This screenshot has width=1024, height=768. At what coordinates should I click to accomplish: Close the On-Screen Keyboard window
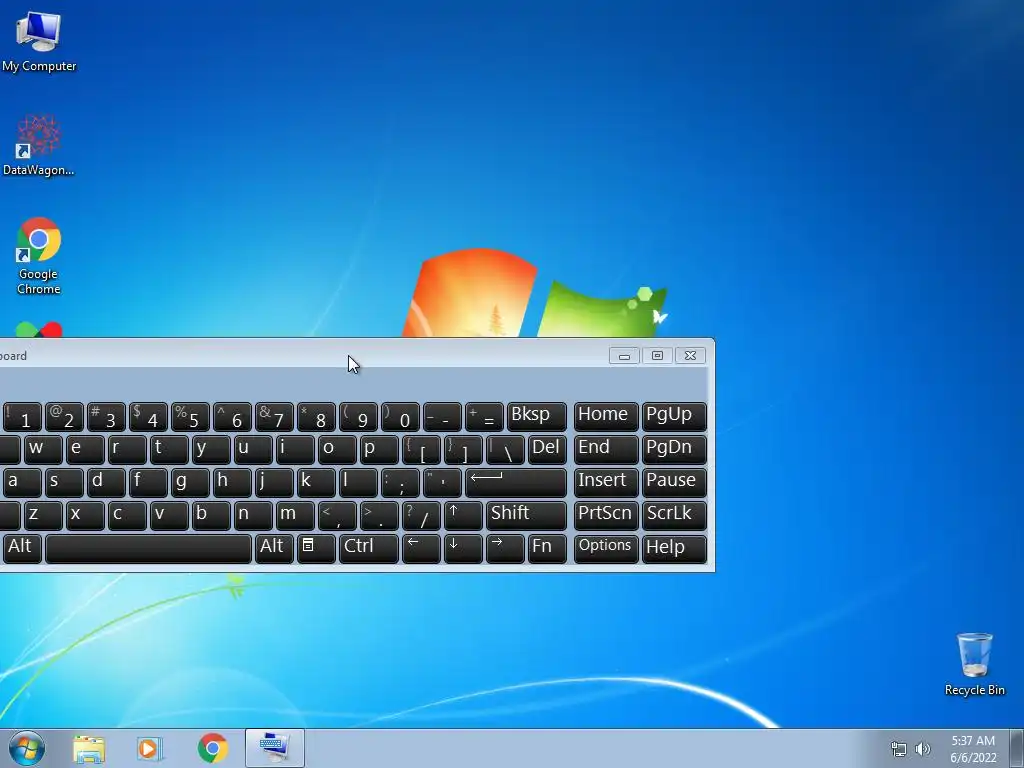[x=690, y=355]
